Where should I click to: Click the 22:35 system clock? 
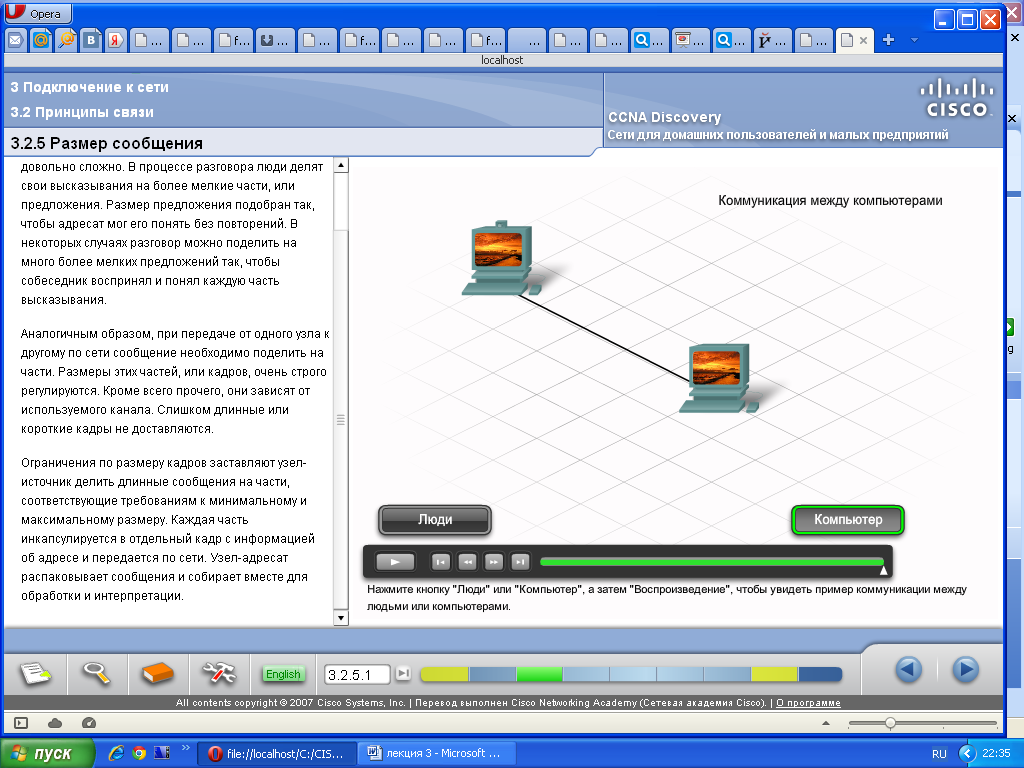coord(997,754)
